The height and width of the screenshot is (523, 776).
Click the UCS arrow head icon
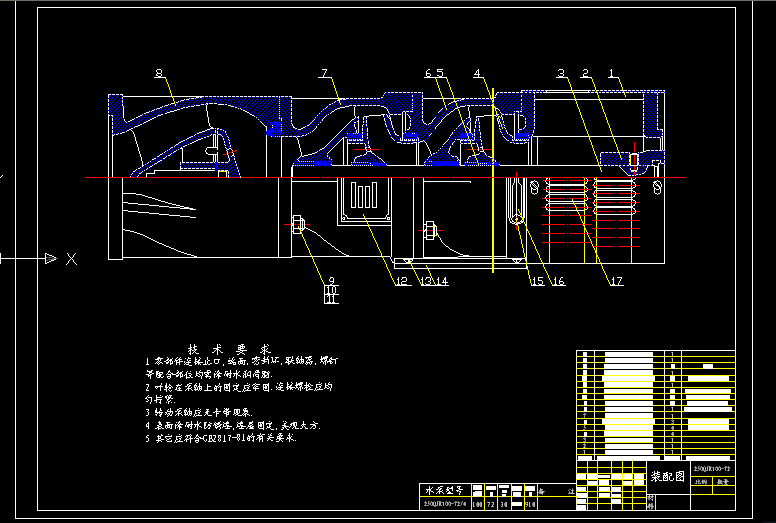pos(49,259)
